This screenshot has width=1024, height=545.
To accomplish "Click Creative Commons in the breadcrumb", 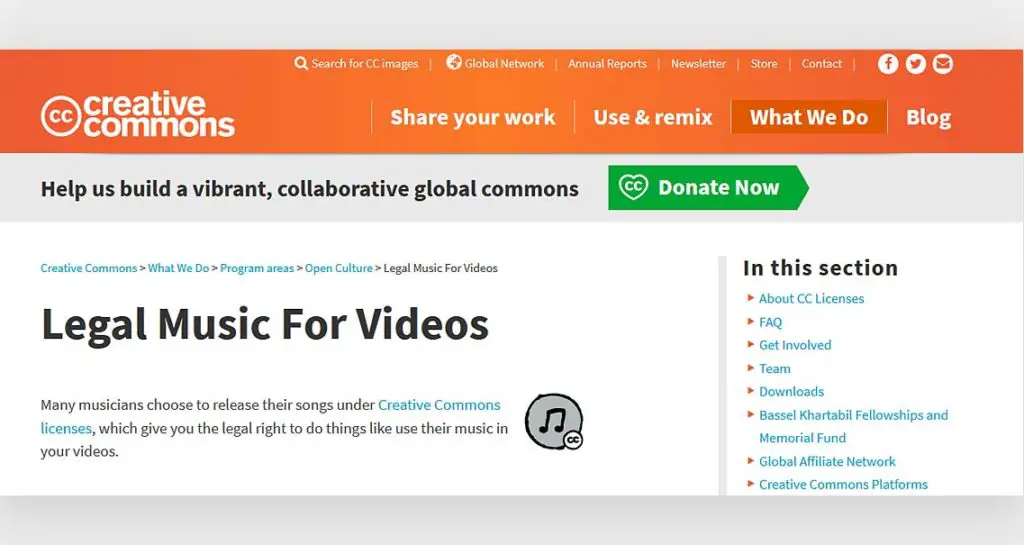I will click(x=89, y=268).
